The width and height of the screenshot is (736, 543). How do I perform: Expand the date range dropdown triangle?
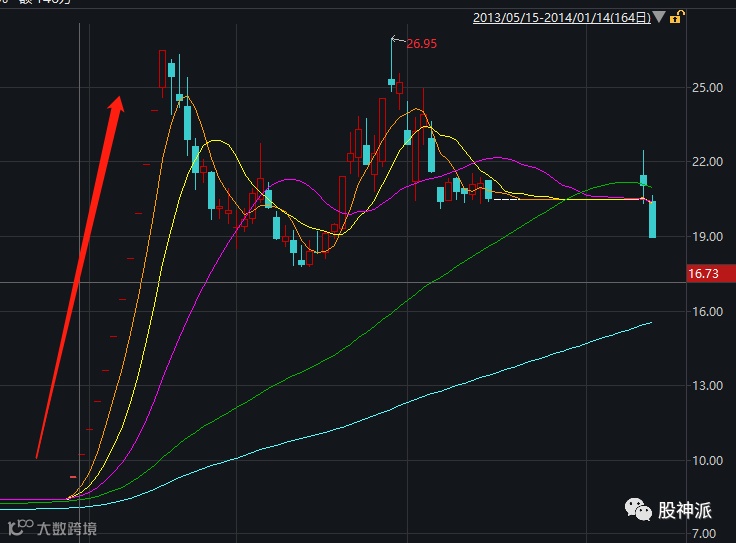pos(659,17)
